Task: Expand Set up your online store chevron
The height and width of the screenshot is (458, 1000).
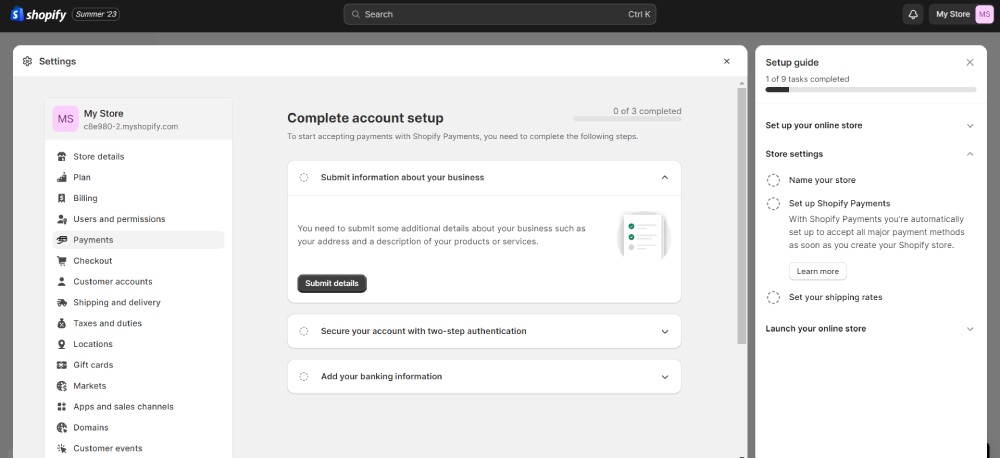Action: pyautogui.click(x=970, y=126)
